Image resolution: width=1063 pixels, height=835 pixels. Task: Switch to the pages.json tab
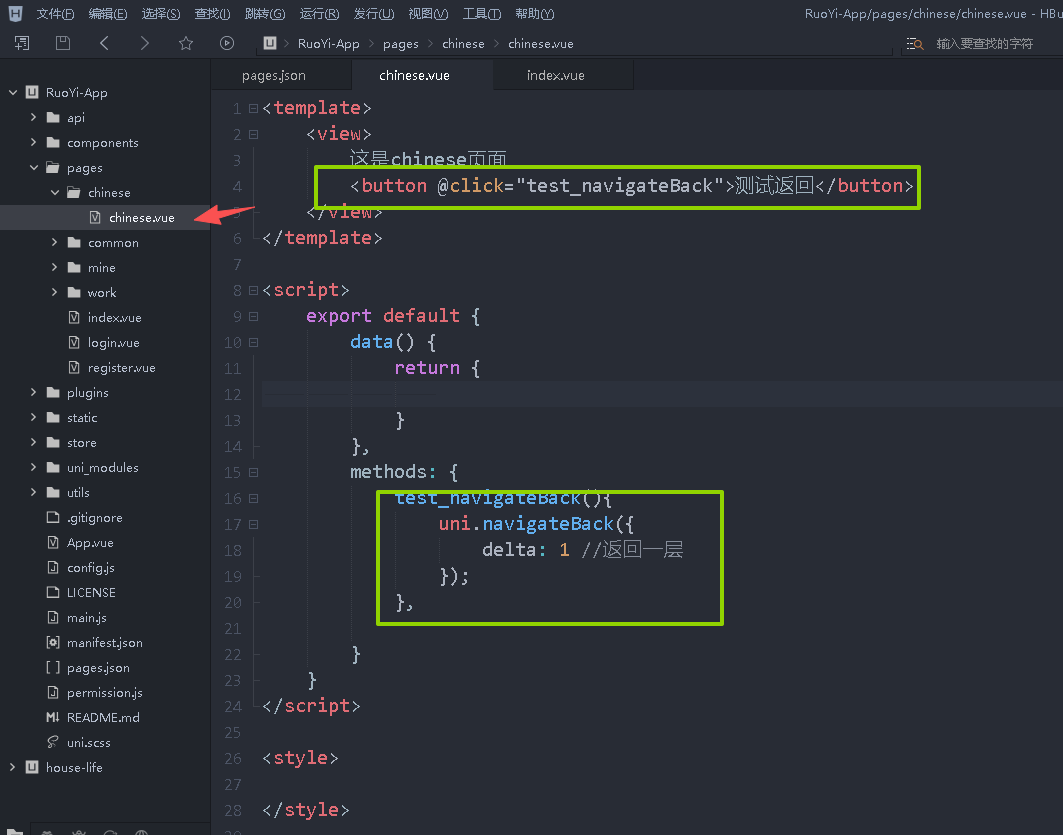[273, 75]
